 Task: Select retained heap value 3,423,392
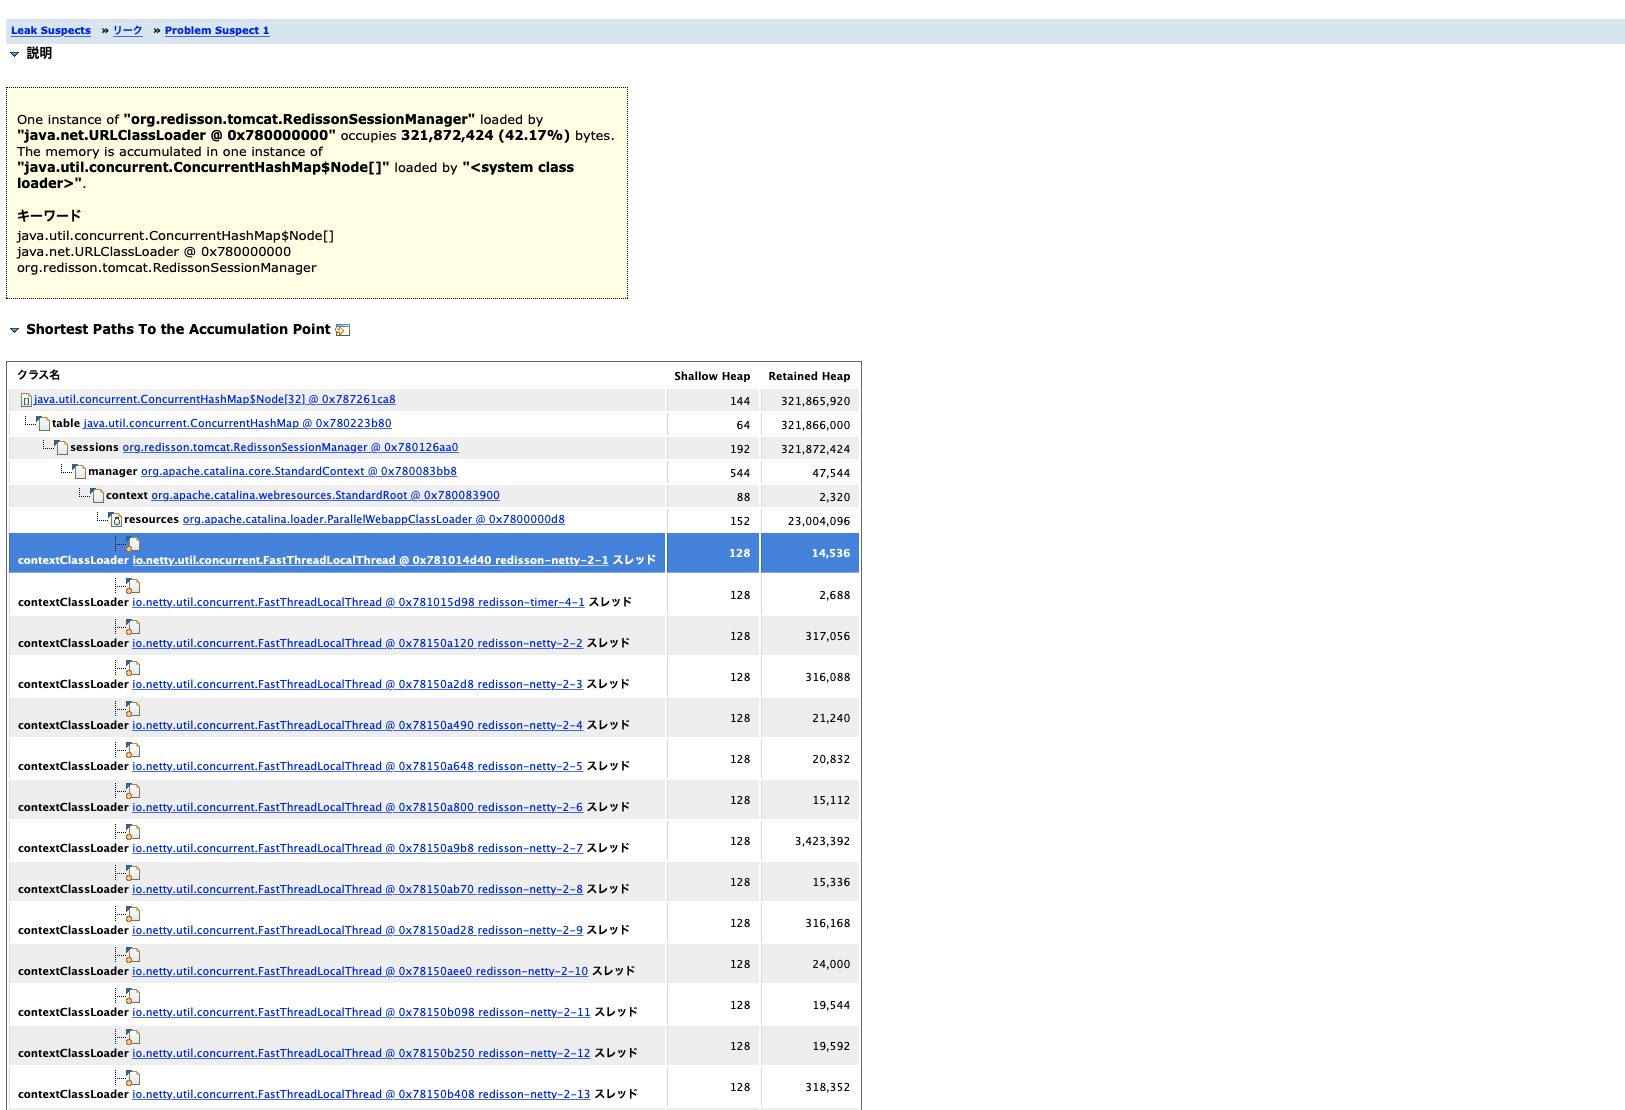click(822, 842)
